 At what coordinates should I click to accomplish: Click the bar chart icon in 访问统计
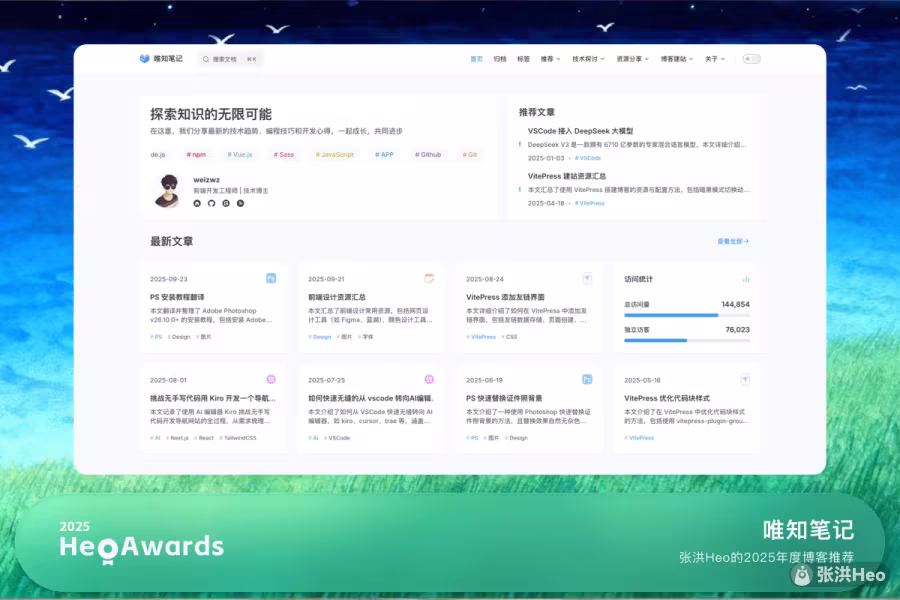pyautogui.click(x=746, y=279)
